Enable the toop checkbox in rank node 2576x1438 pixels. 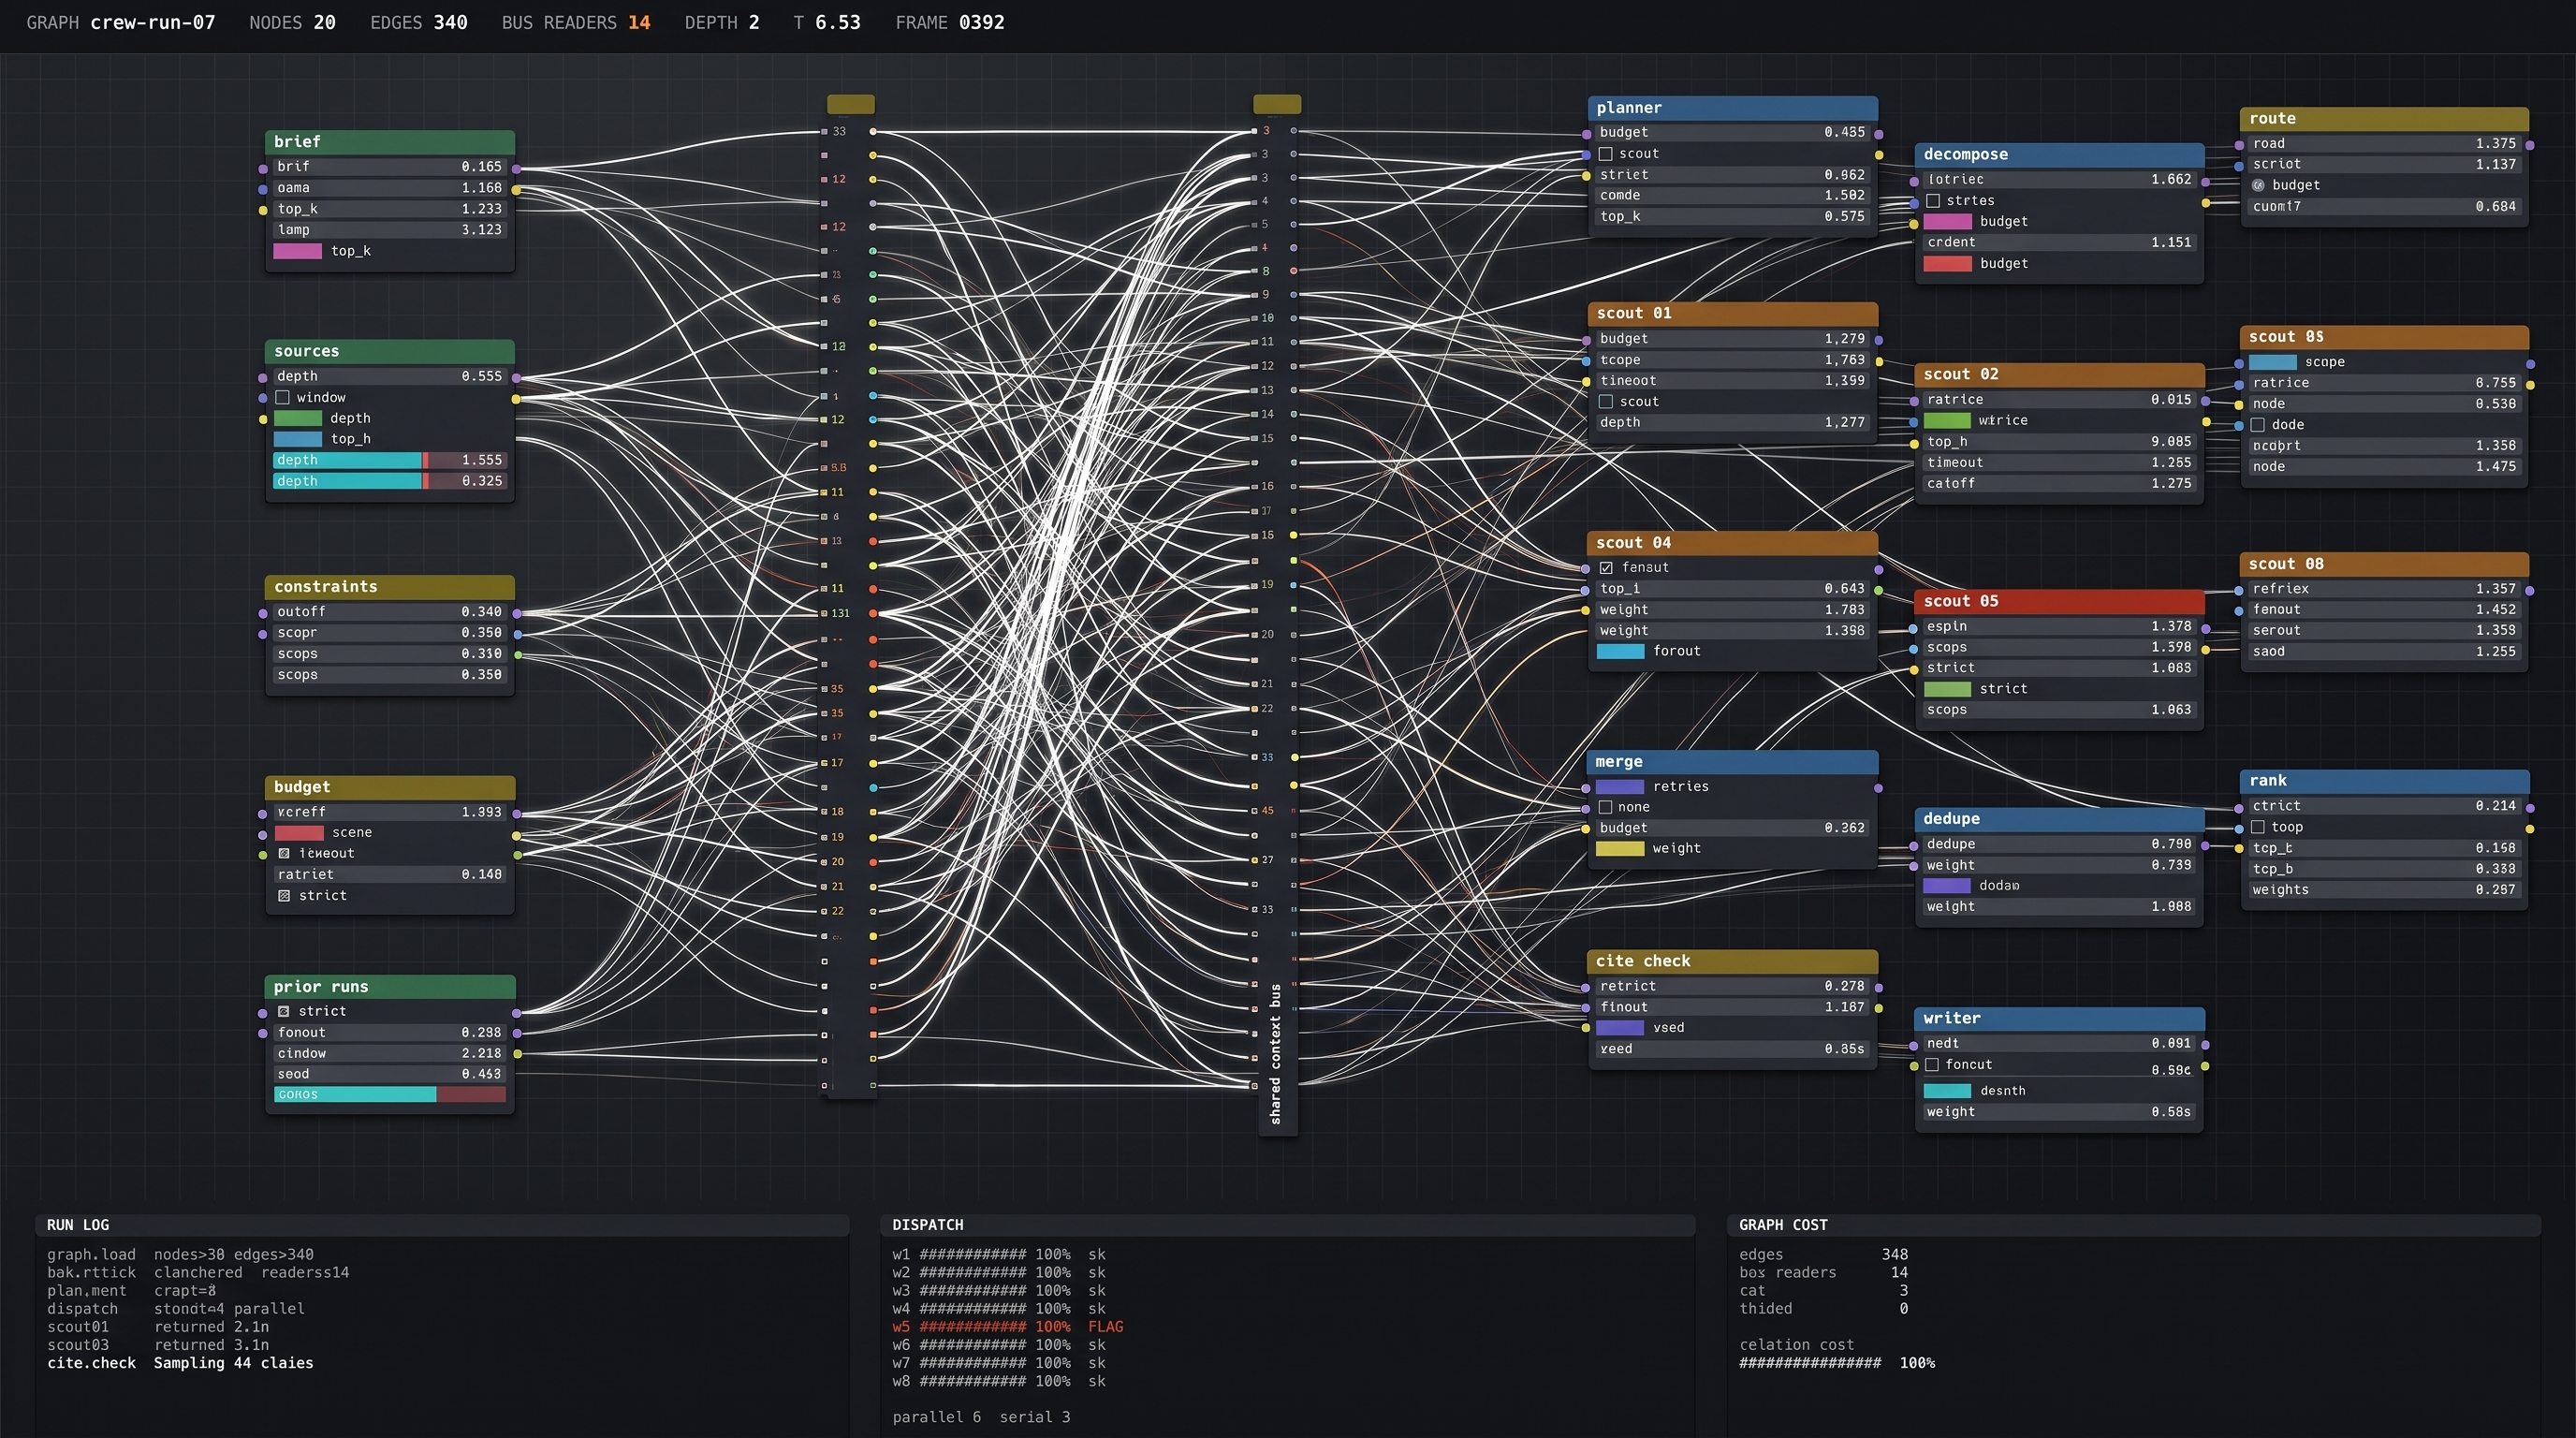[x=2258, y=827]
